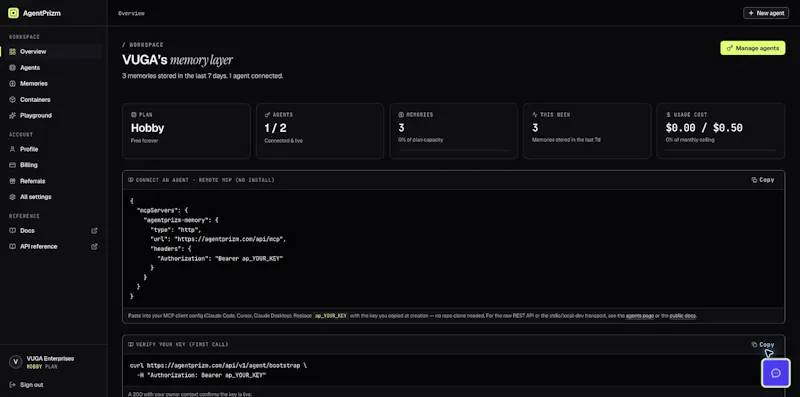Image resolution: width=800 pixels, height=397 pixels.
Task: Click the This Week stats card
Action: click(587, 131)
